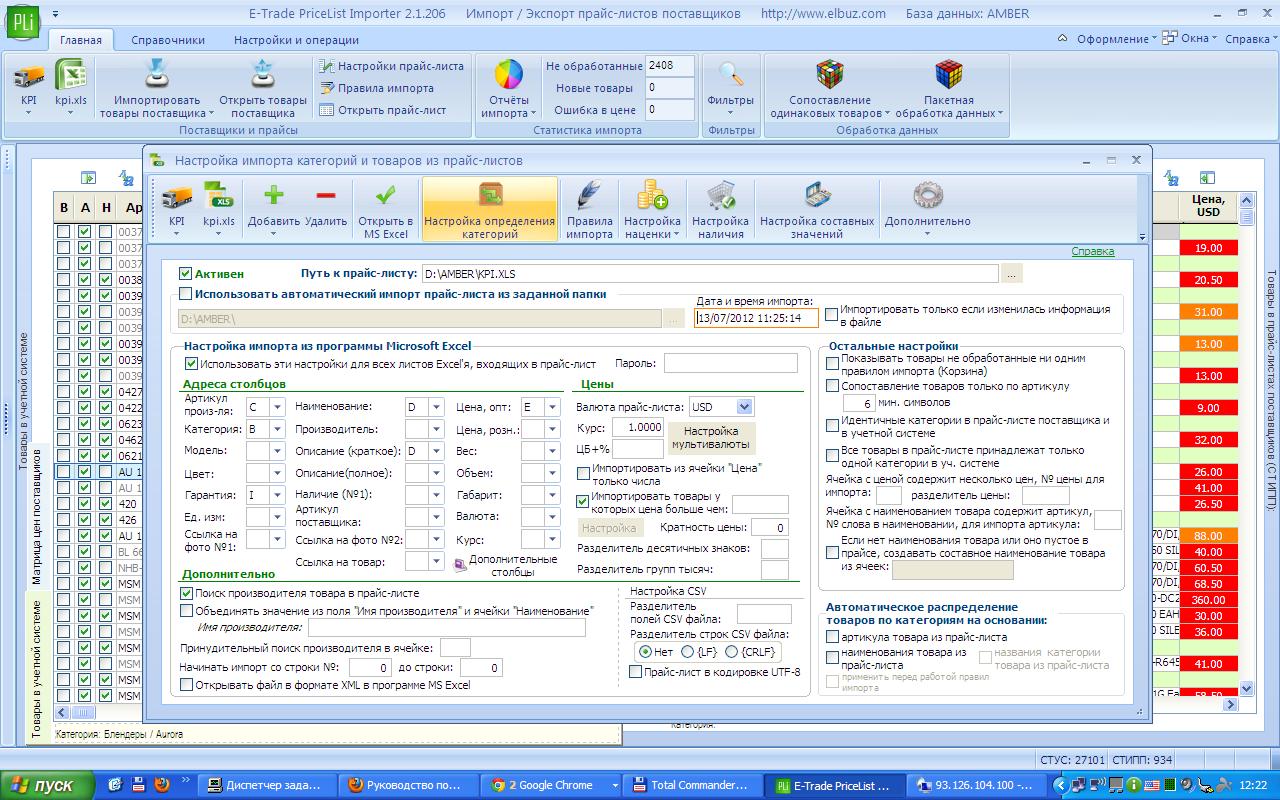Click the Путь к прайс-листу field
Viewport: 1280px width, 800px height.
[709, 273]
